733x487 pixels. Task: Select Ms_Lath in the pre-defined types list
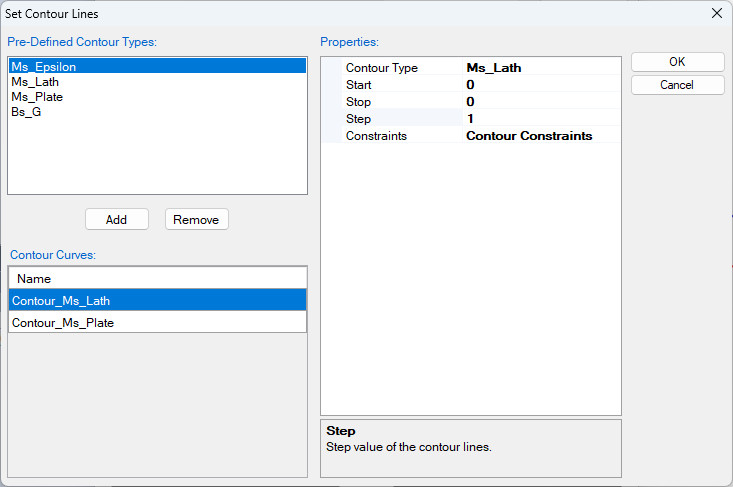35,82
